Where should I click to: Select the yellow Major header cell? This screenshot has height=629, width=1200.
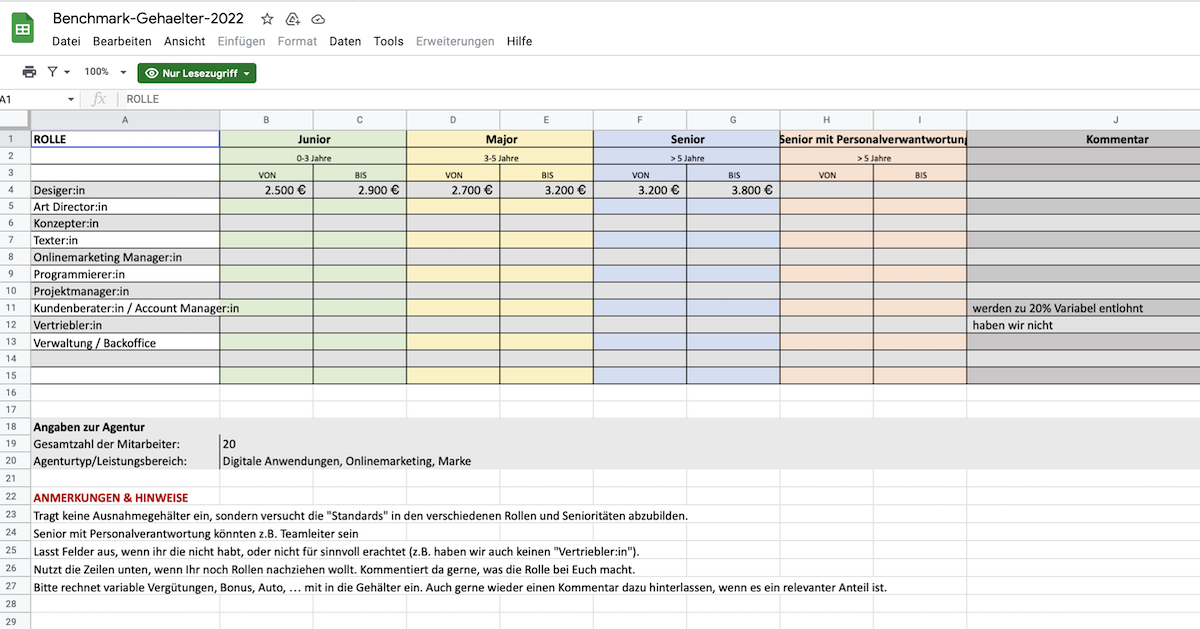(500, 140)
